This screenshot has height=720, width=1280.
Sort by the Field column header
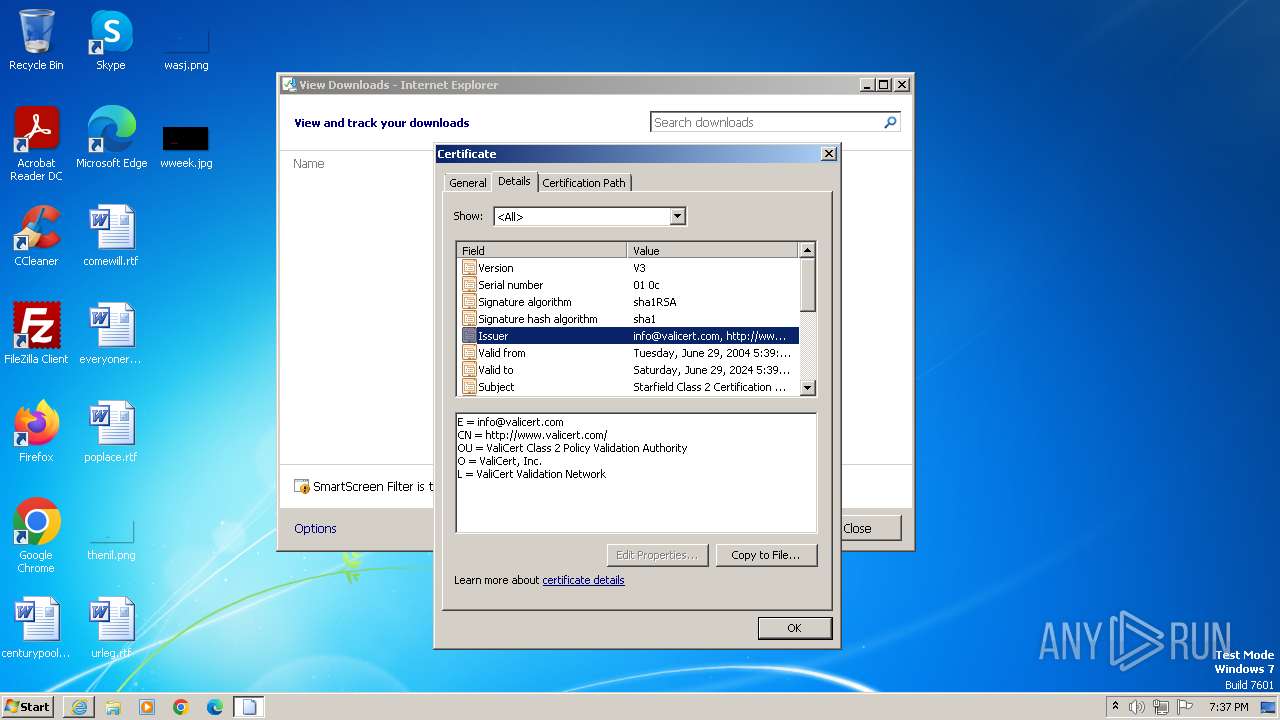[542, 250]
